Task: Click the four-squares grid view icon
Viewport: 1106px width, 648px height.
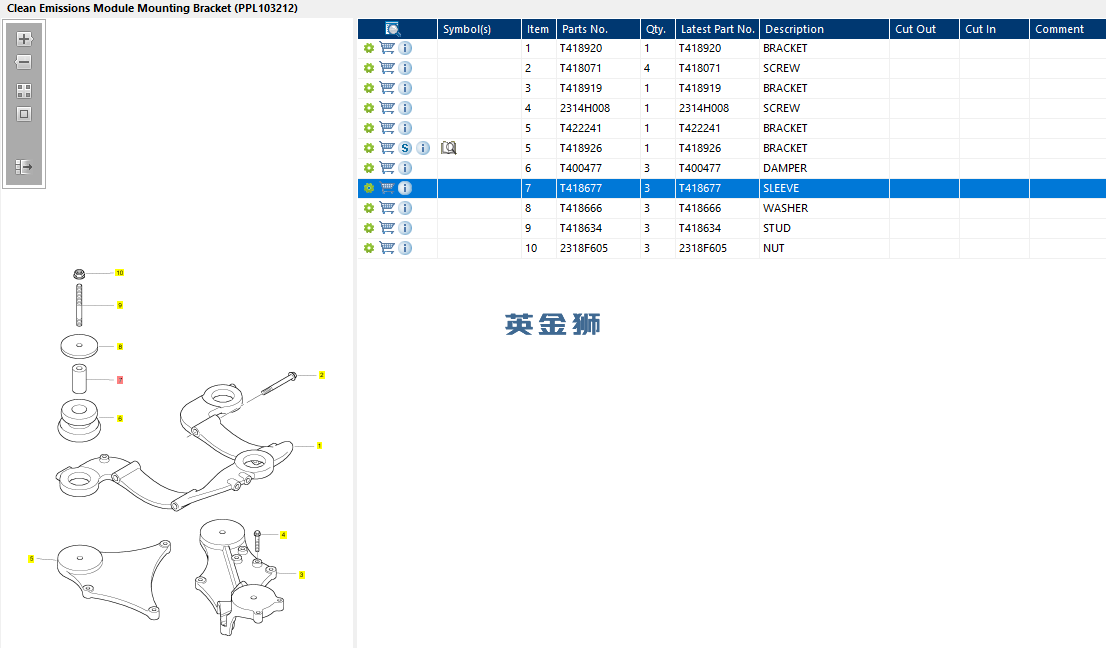Action: click(24, 91)
